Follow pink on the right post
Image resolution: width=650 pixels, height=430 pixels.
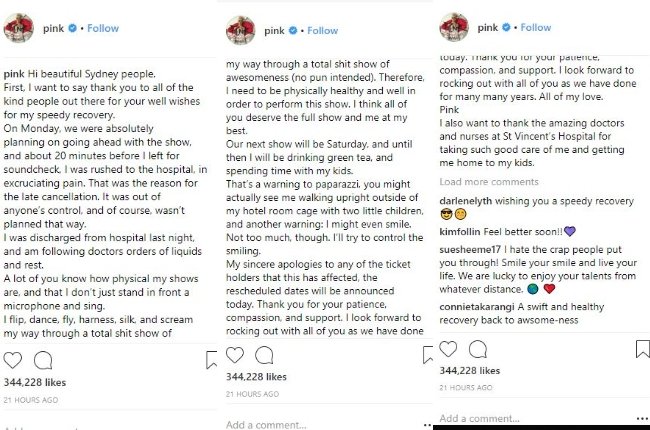coord(536,27)
